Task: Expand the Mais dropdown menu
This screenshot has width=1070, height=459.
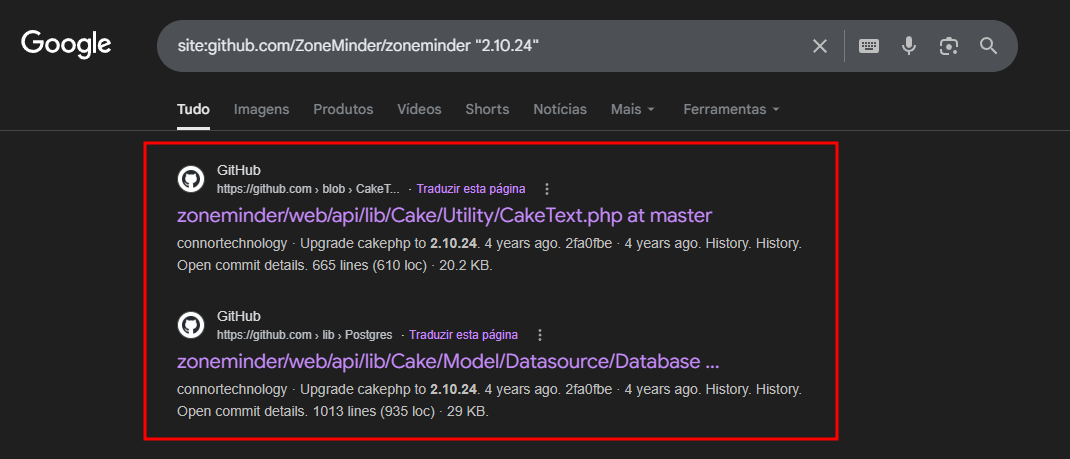Action: point(633,109)
